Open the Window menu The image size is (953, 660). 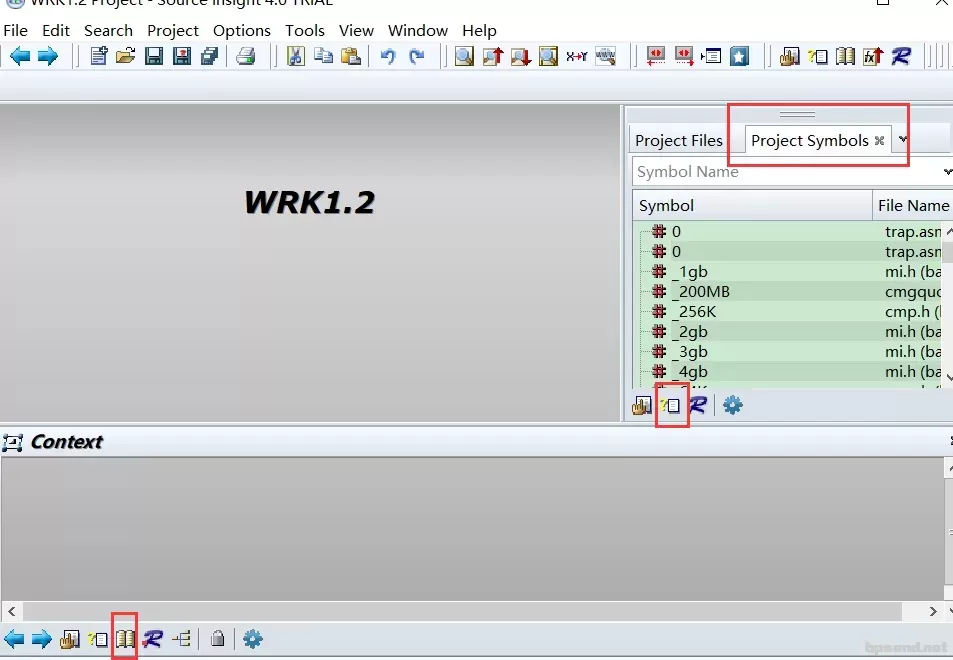[x=418, y=30]
